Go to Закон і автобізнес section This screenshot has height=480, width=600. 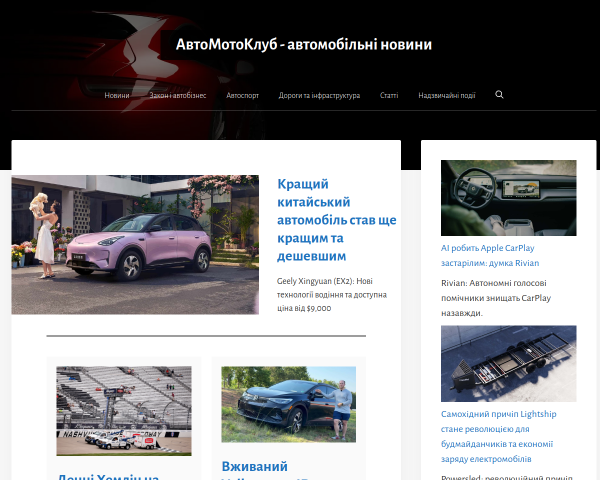pyautogui.click(x=178, y=95)
